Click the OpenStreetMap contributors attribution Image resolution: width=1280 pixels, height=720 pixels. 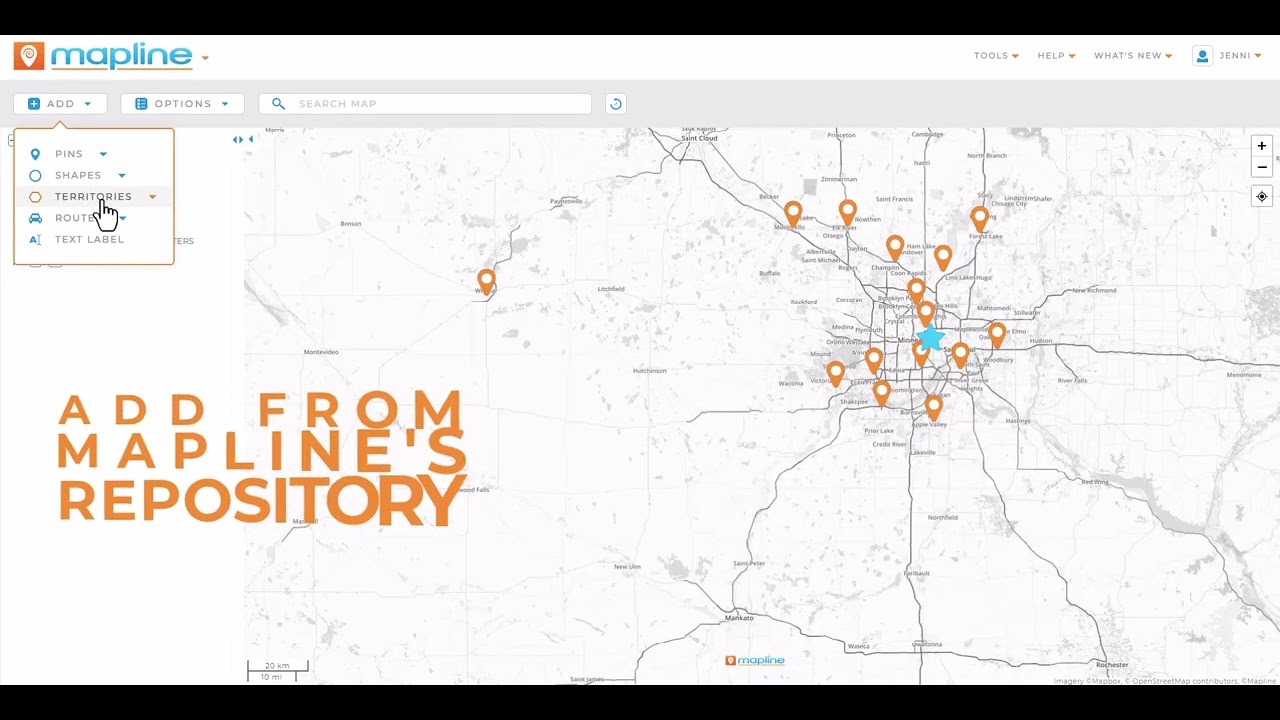point(1180,681)
